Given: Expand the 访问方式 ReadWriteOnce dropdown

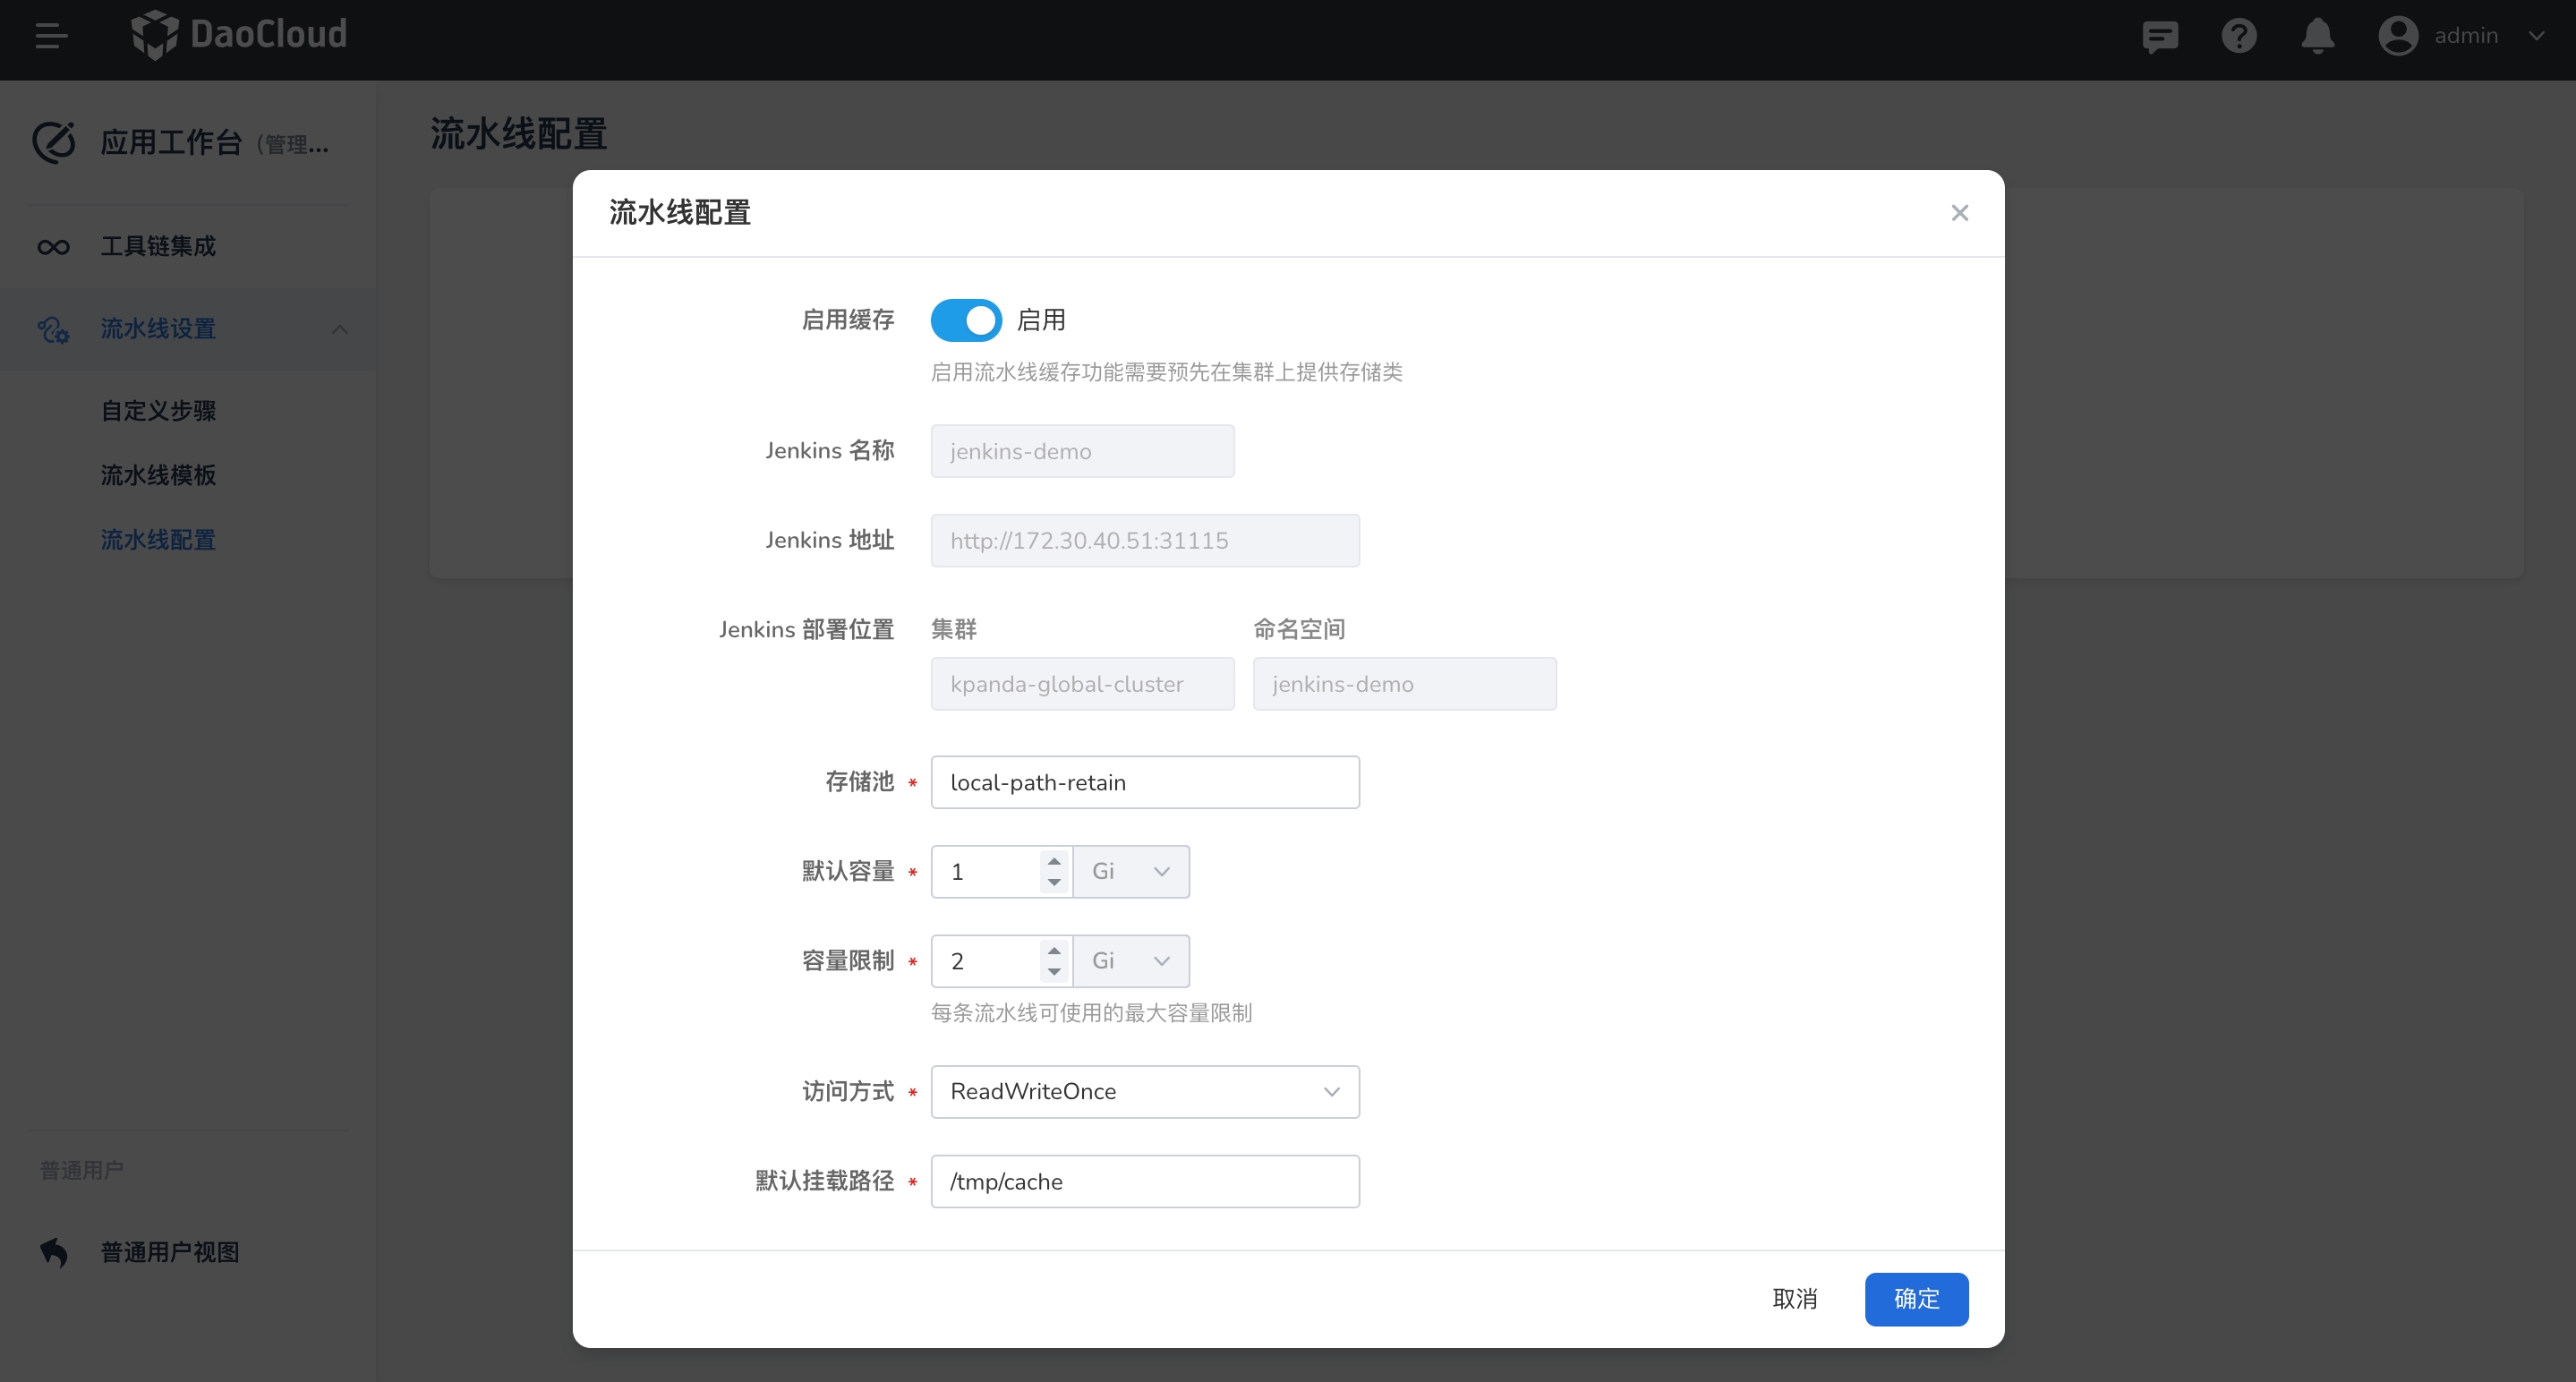Looking at the screenshot, I should [1144, 1092].
